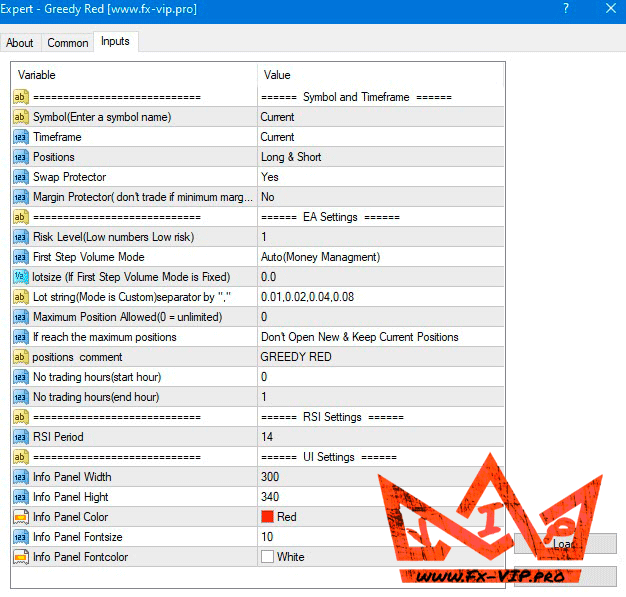
Task: Click the integer icon beside Timeframe
Action: coord(20,137)
